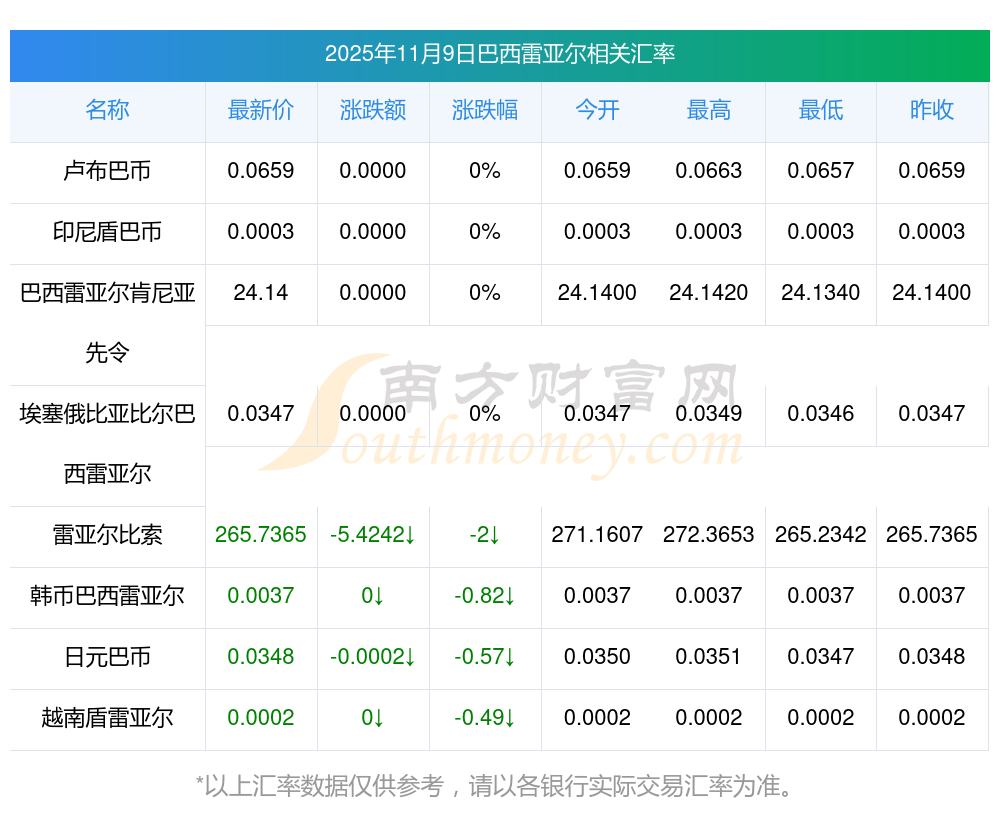Click the 涨跌额 column header
Image resolution: width=1000 pixels, height=817 pixels.
pyautogui.click(x=373, y=110)
